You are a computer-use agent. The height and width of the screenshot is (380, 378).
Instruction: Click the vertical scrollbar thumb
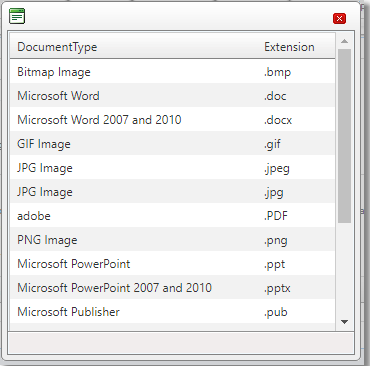point(344,136)
